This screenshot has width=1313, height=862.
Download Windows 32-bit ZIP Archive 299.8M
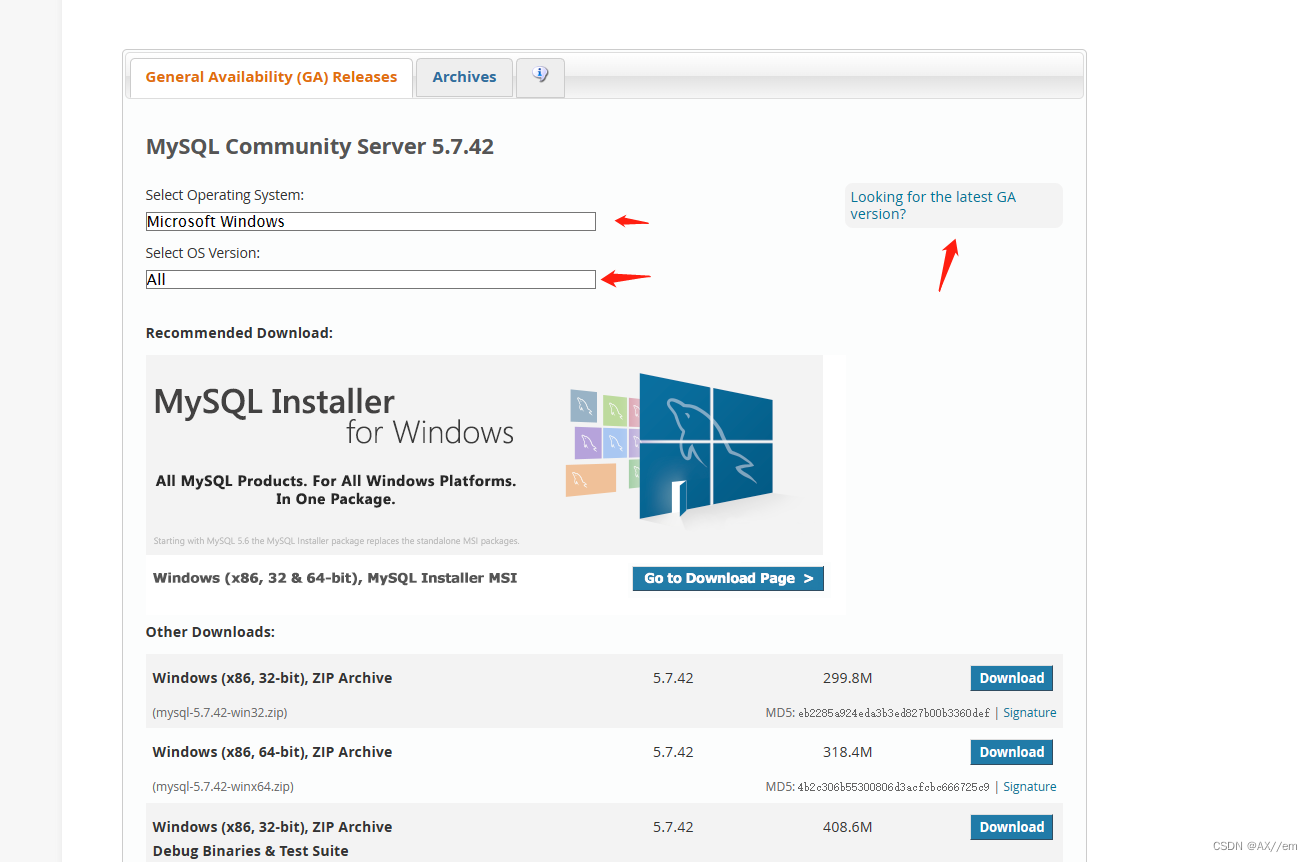coord(1011,678)
